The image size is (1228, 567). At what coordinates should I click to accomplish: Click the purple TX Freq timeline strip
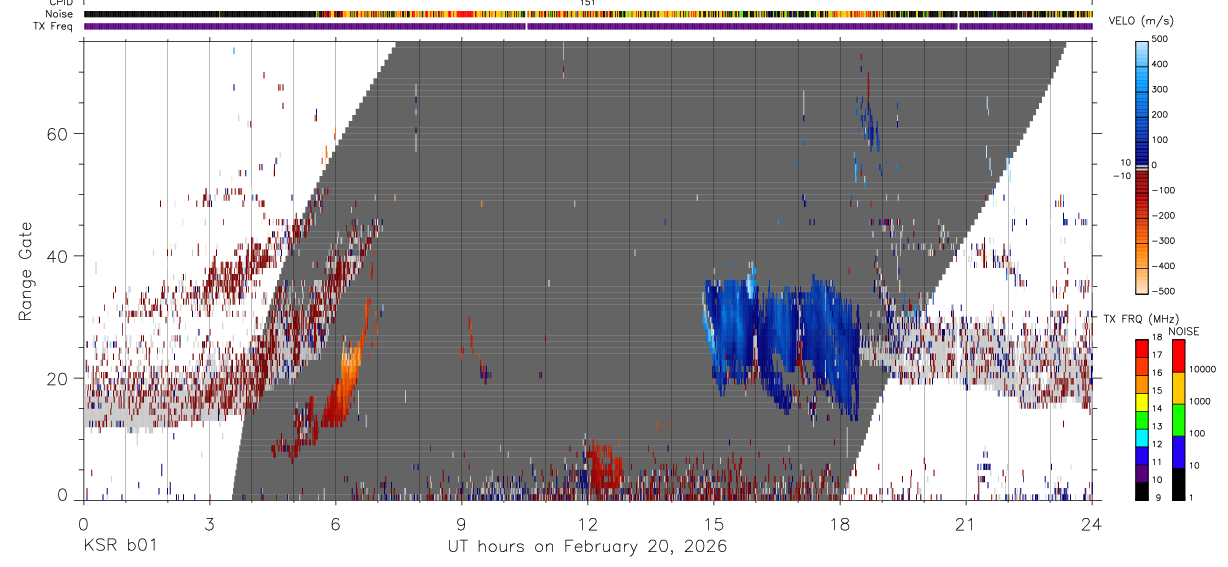(588, 26)
